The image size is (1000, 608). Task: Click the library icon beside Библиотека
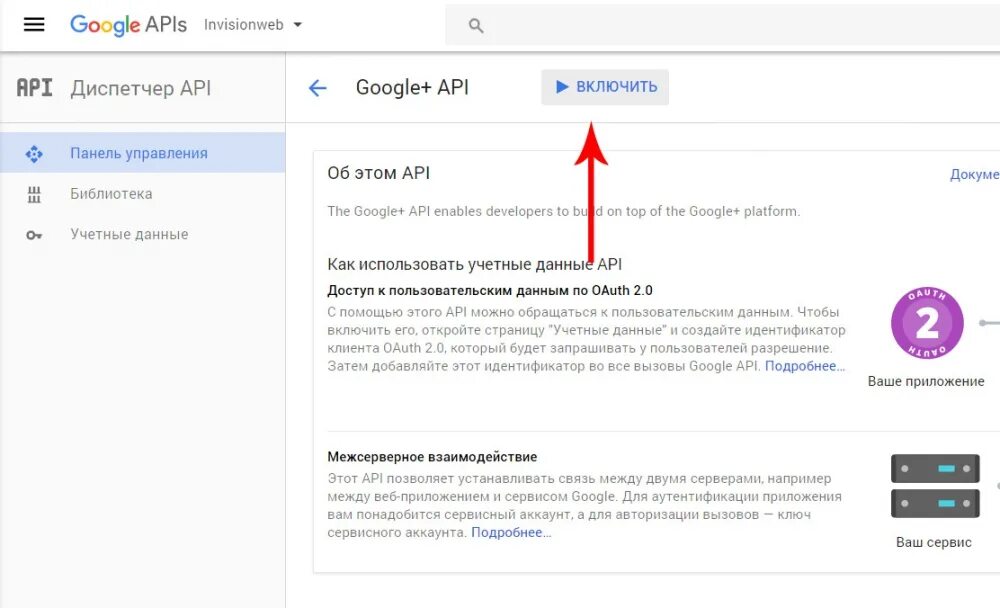tap(34, 195)
